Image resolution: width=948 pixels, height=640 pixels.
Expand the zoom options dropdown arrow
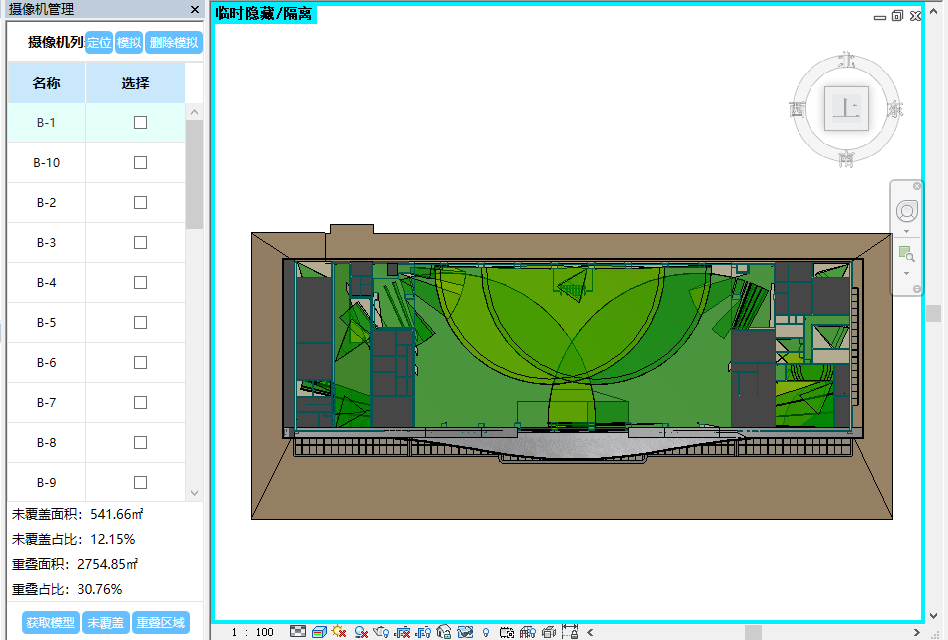[x=906, y=273]
